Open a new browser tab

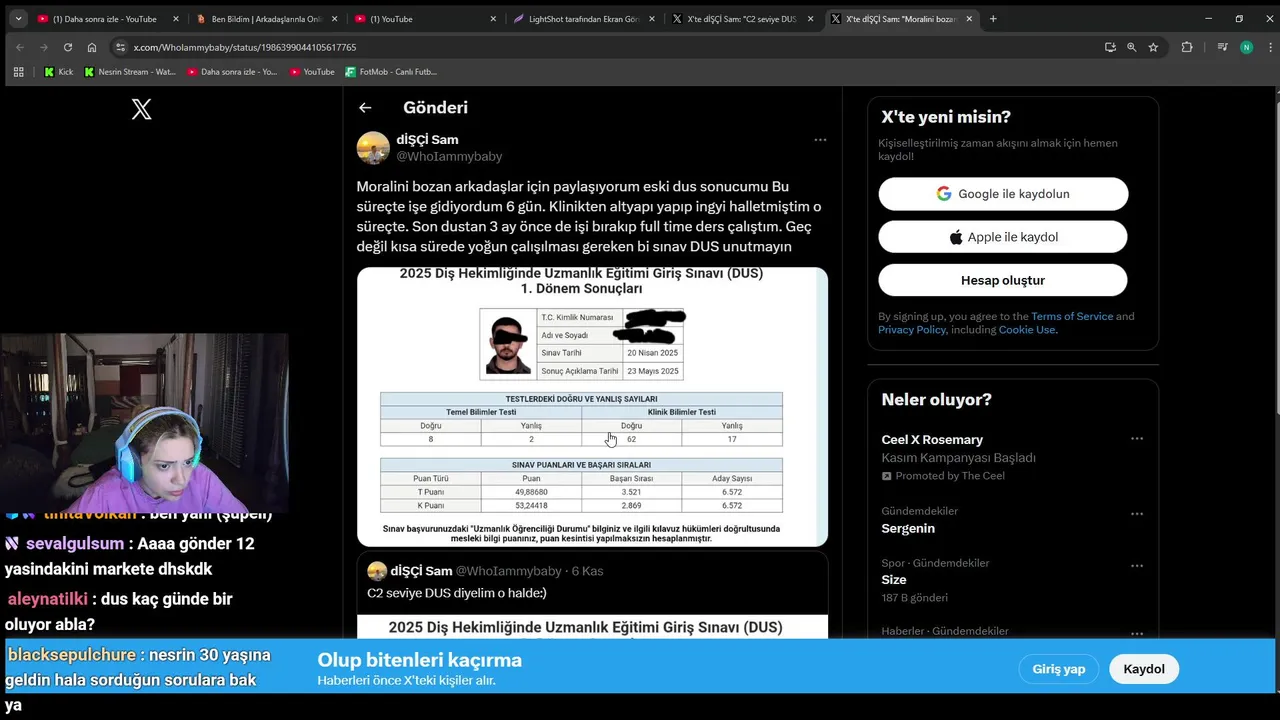click(993, 18)
